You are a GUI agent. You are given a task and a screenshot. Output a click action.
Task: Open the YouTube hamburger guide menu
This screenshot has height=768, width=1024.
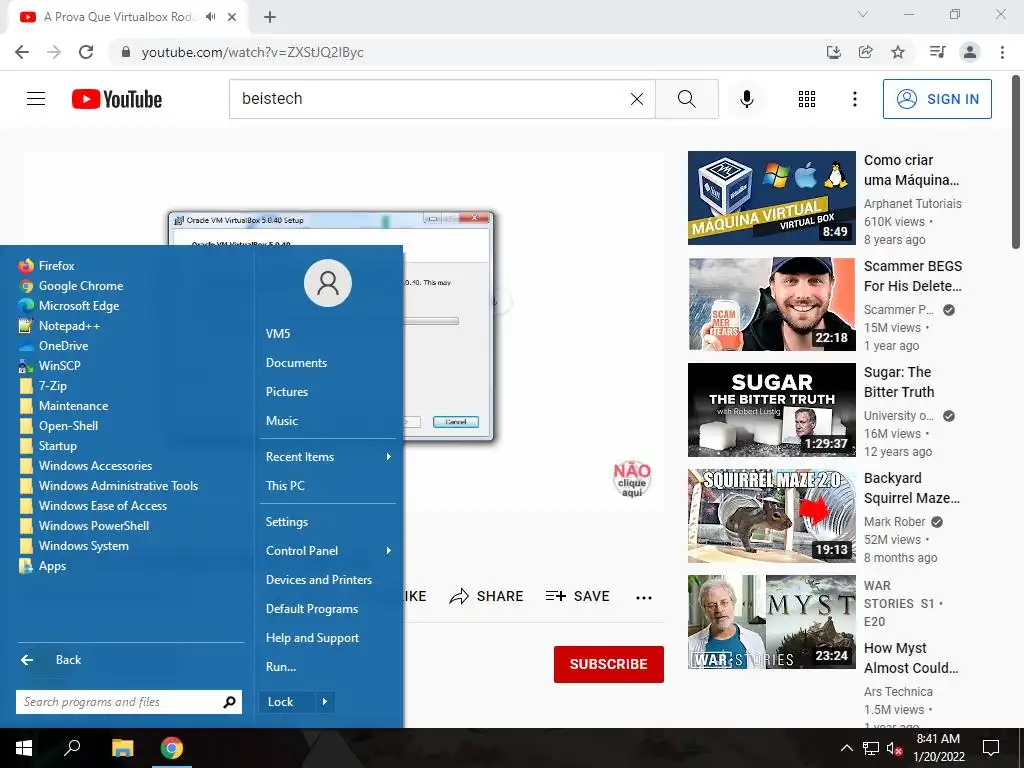click(x=36, y=99)
